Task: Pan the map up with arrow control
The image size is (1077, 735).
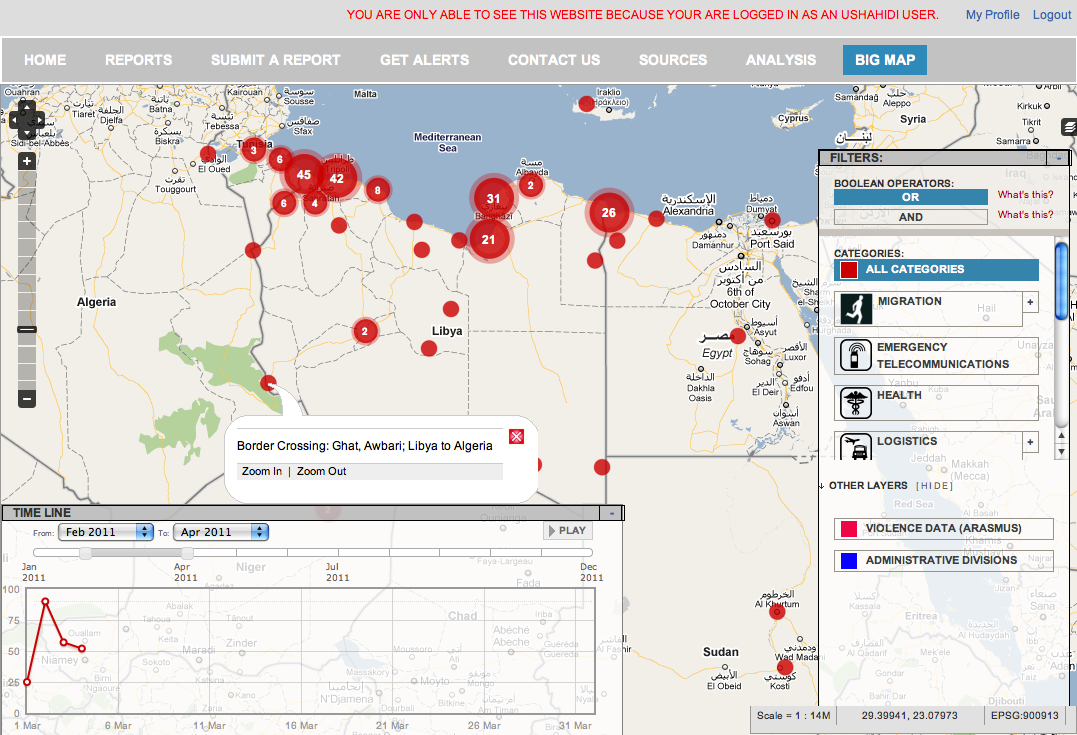Action: [27, 106]
